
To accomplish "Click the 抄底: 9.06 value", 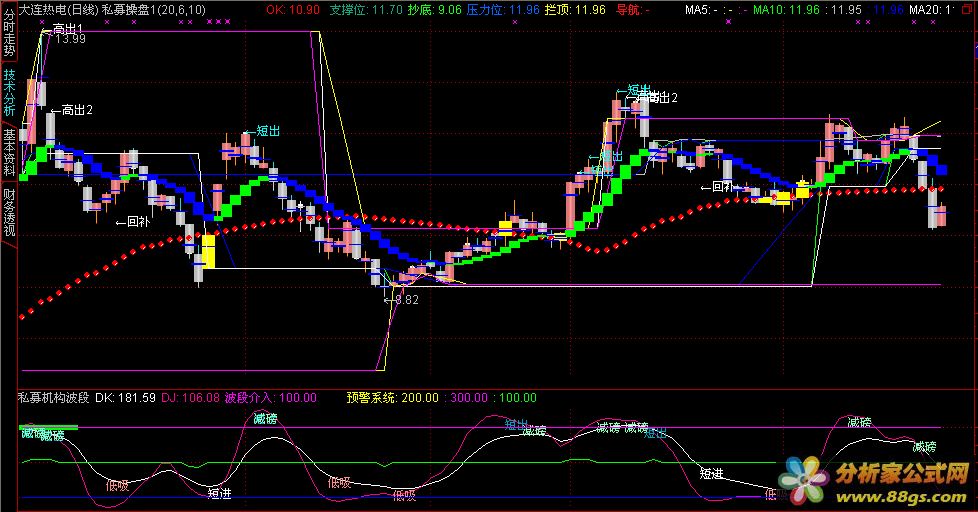I will pos(435,9).
